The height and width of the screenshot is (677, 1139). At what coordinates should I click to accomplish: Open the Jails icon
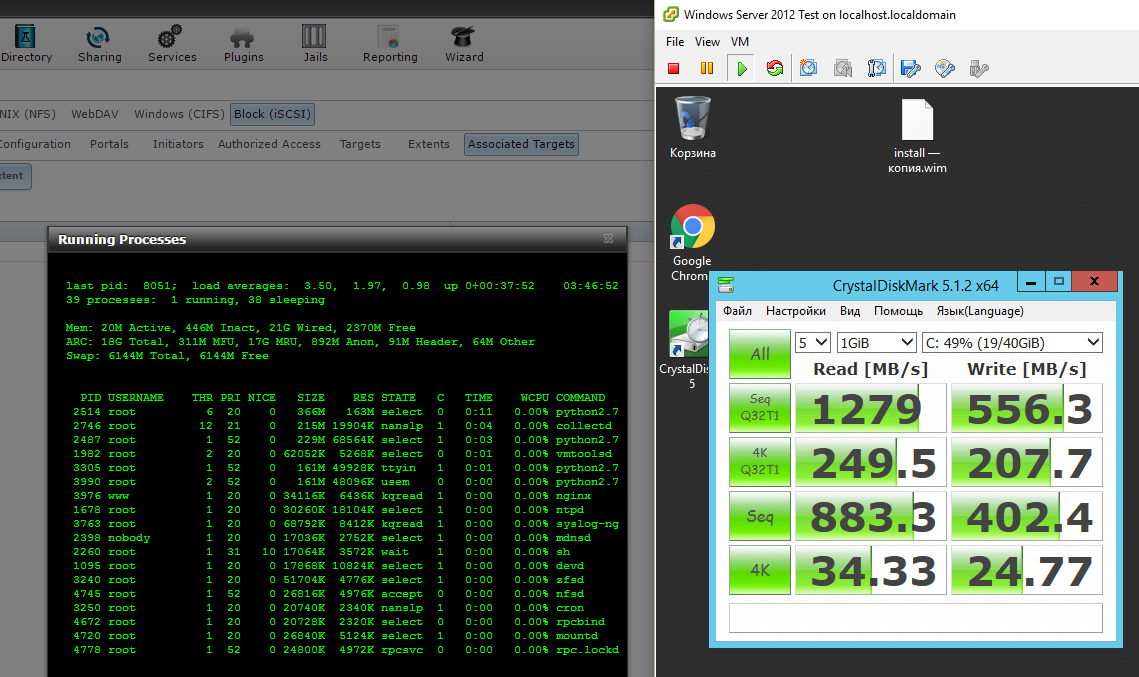tap(315, 44)
